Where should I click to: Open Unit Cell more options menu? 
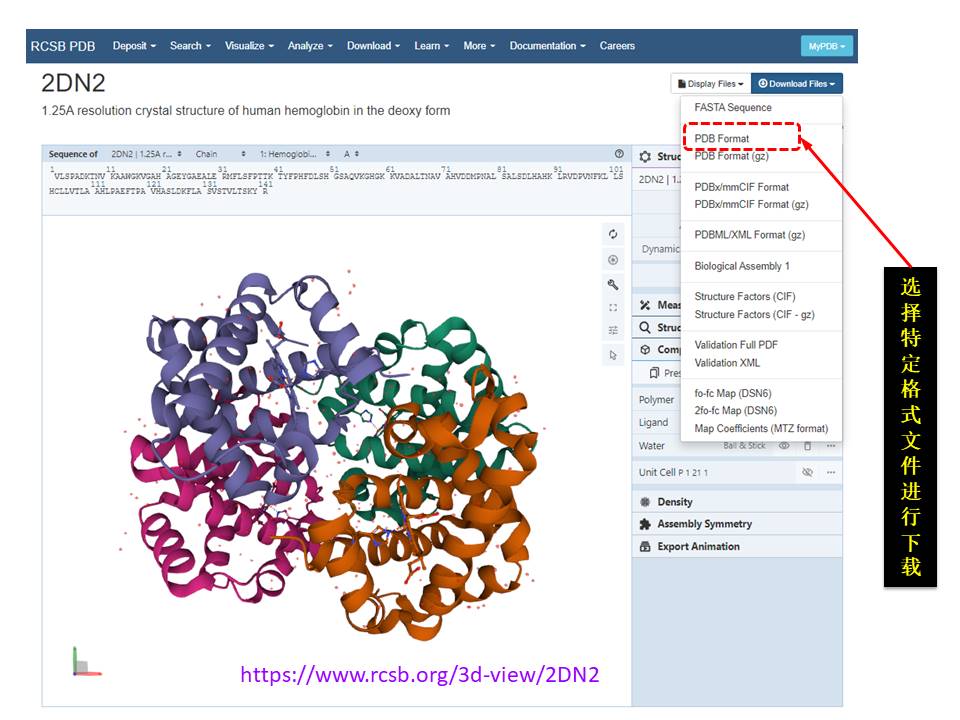(830, 472)
